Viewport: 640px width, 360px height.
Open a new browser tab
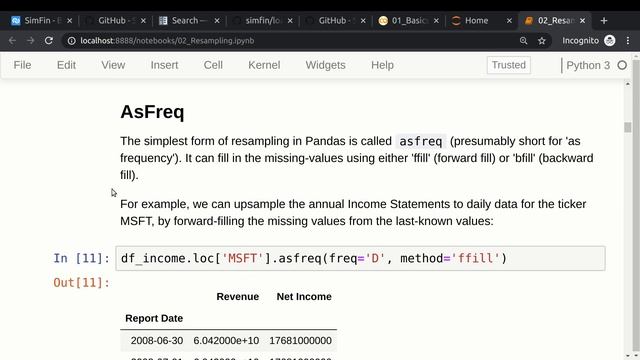pos(604,20)
